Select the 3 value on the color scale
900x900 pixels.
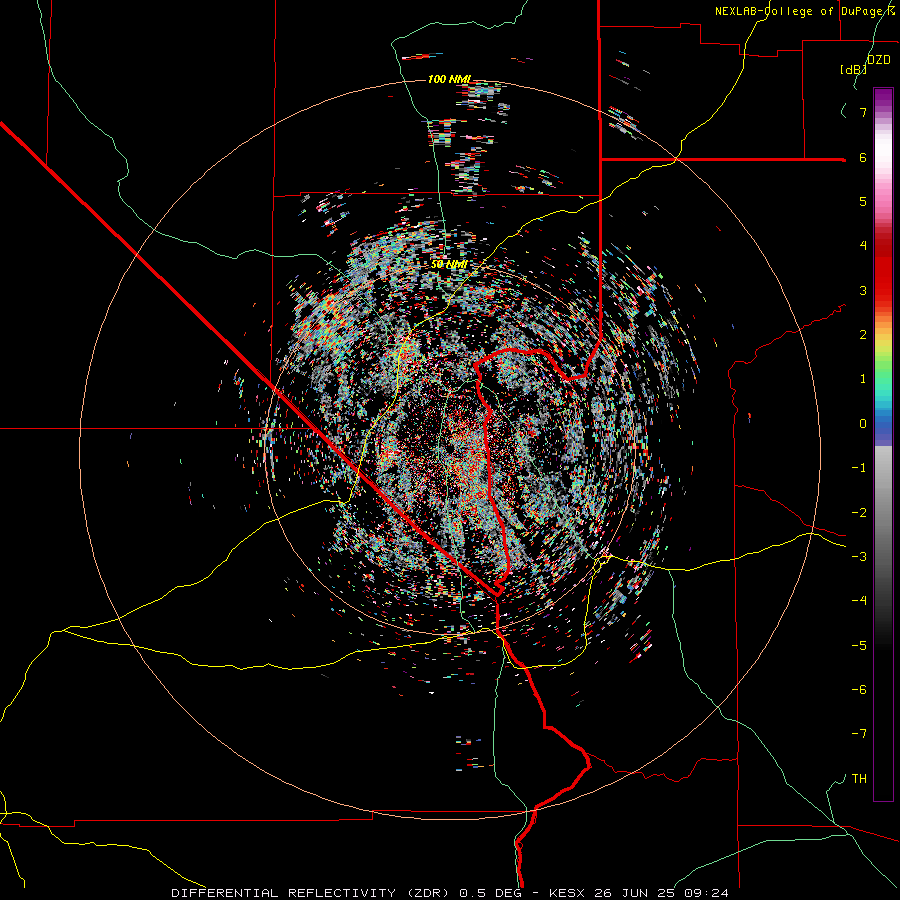pos(863,290)
